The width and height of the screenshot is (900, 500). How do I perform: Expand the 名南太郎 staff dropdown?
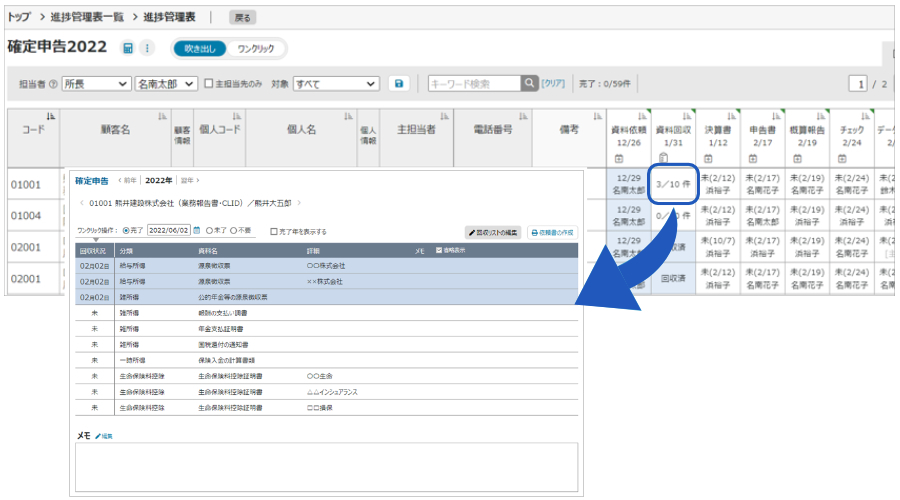pos(166,84)
